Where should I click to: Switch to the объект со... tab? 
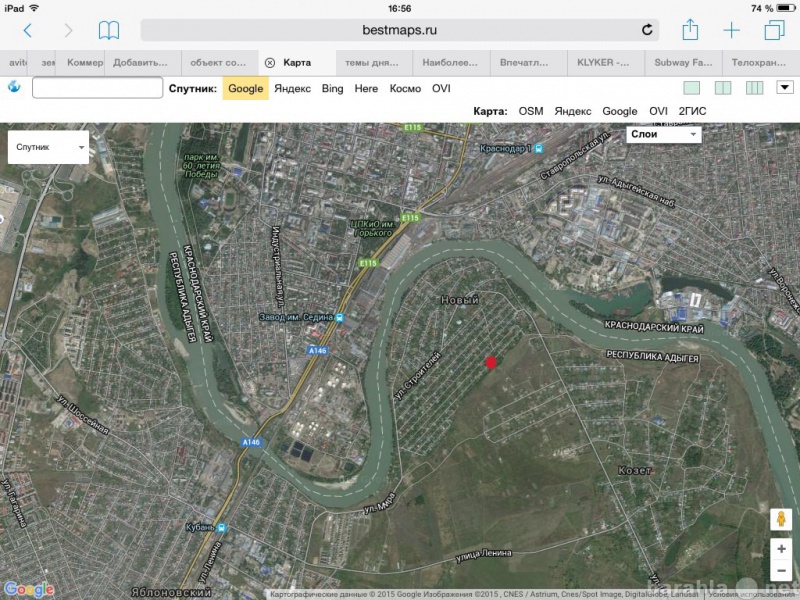tap(218, 63)
